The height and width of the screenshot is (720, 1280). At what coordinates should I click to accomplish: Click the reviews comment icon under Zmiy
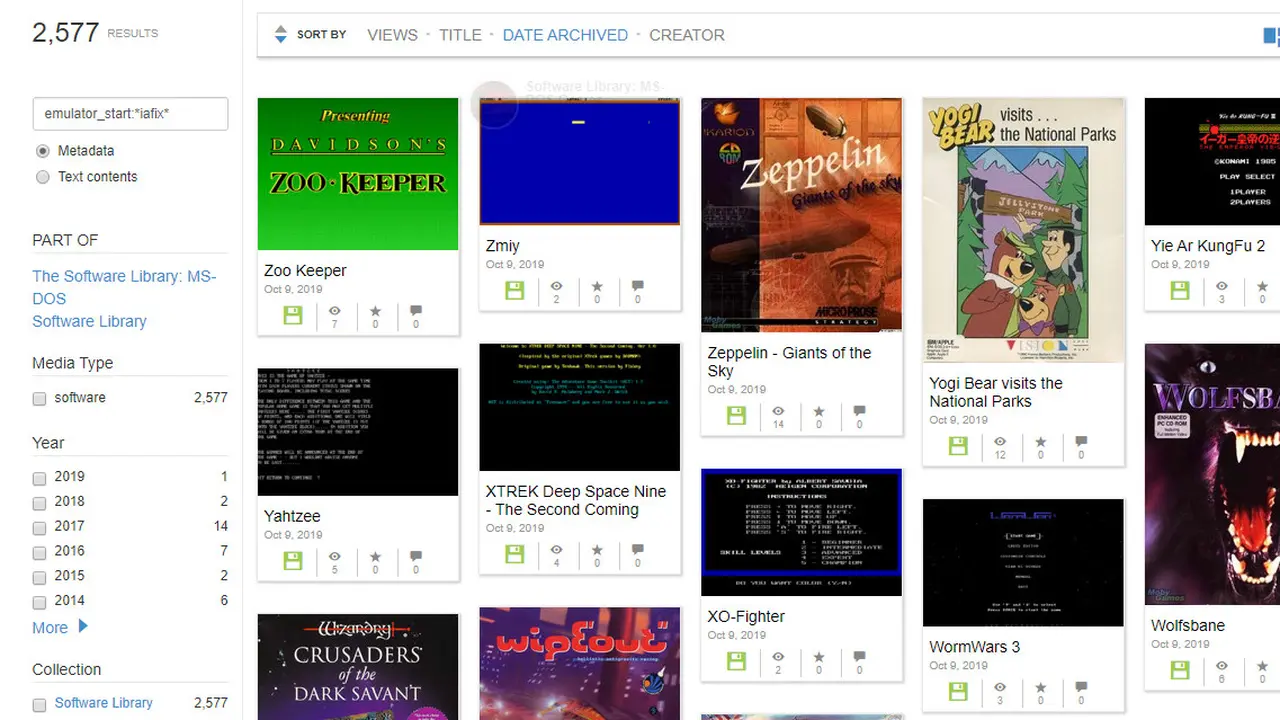click(638, 286)
